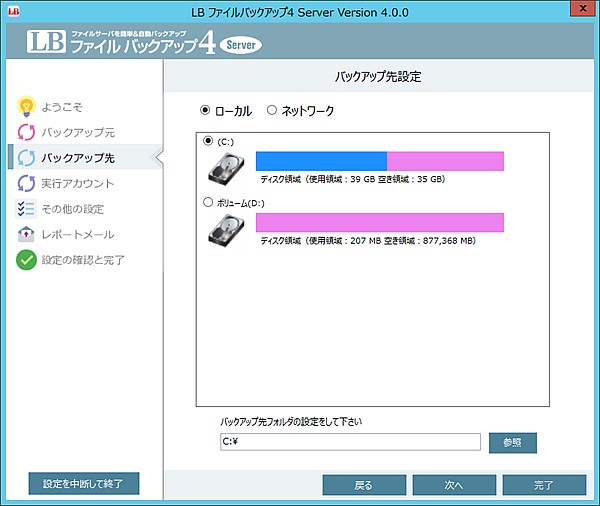Click the バックアップ先設定 heading
Image resolution: width=600 pixels, height=506 pixels.
point(378,77)
